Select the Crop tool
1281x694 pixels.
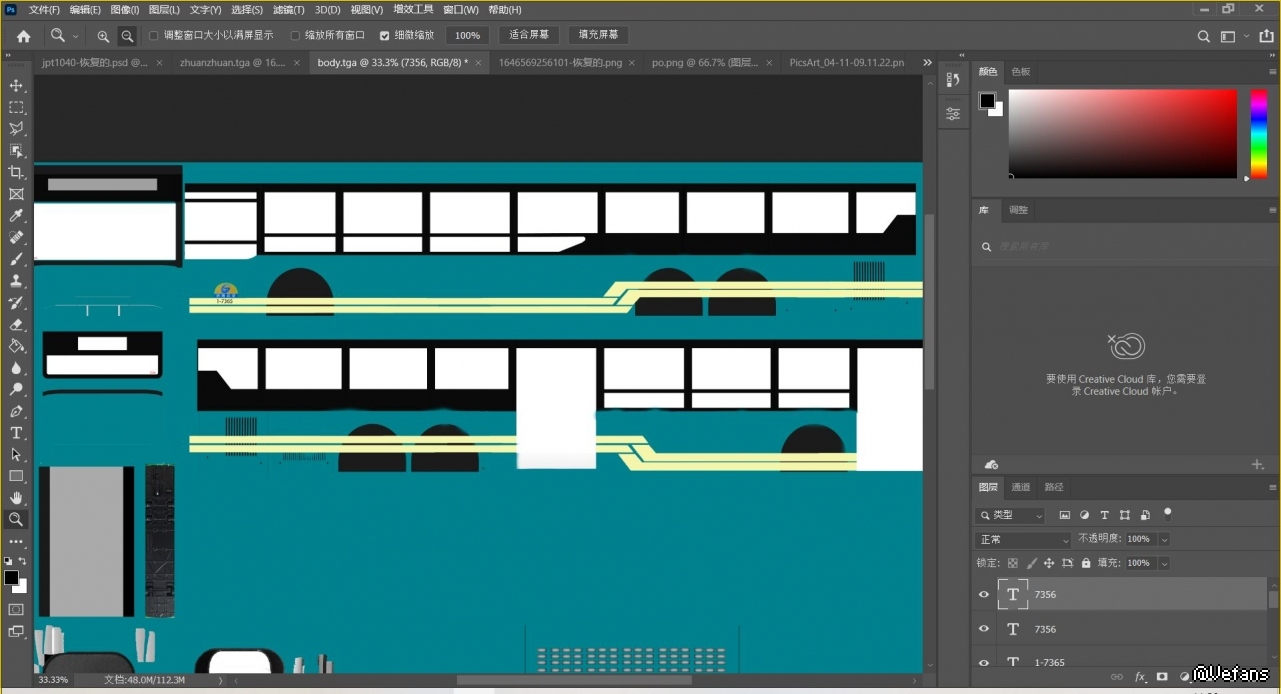(16, 172)
